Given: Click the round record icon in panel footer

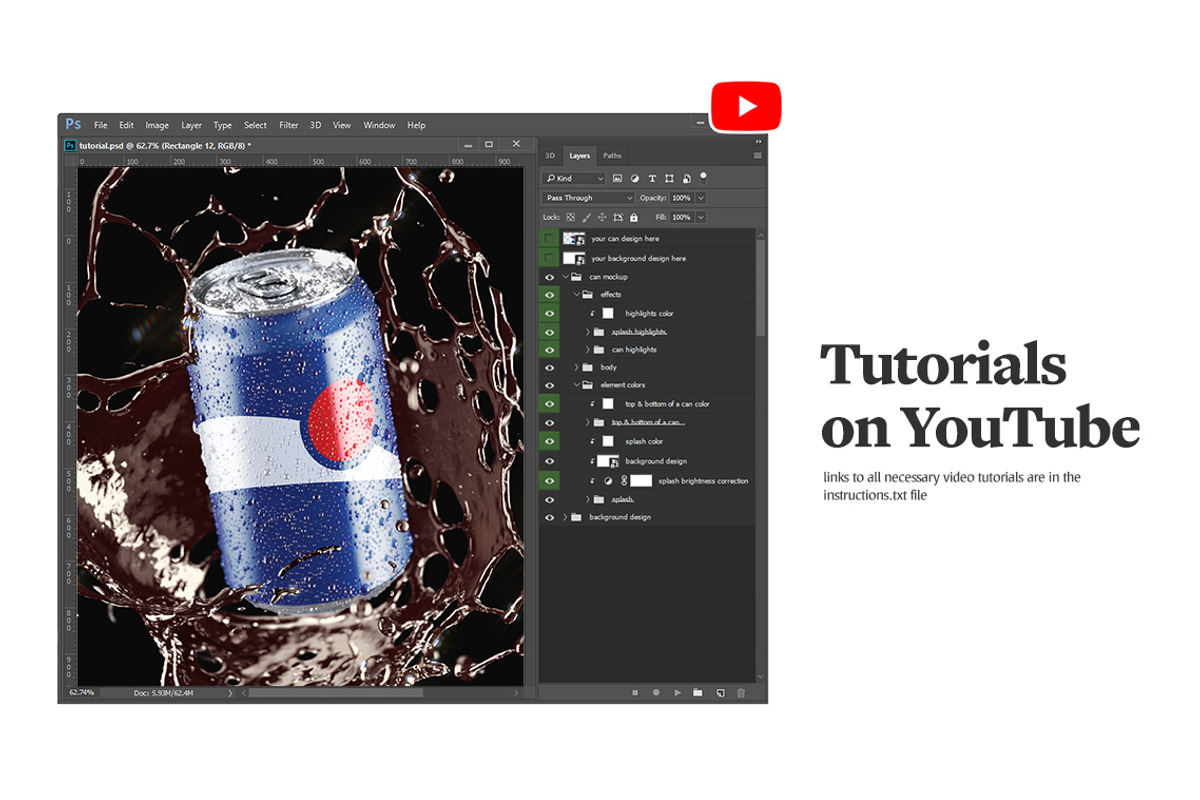Looking at the screenshot, I should 656,692.
